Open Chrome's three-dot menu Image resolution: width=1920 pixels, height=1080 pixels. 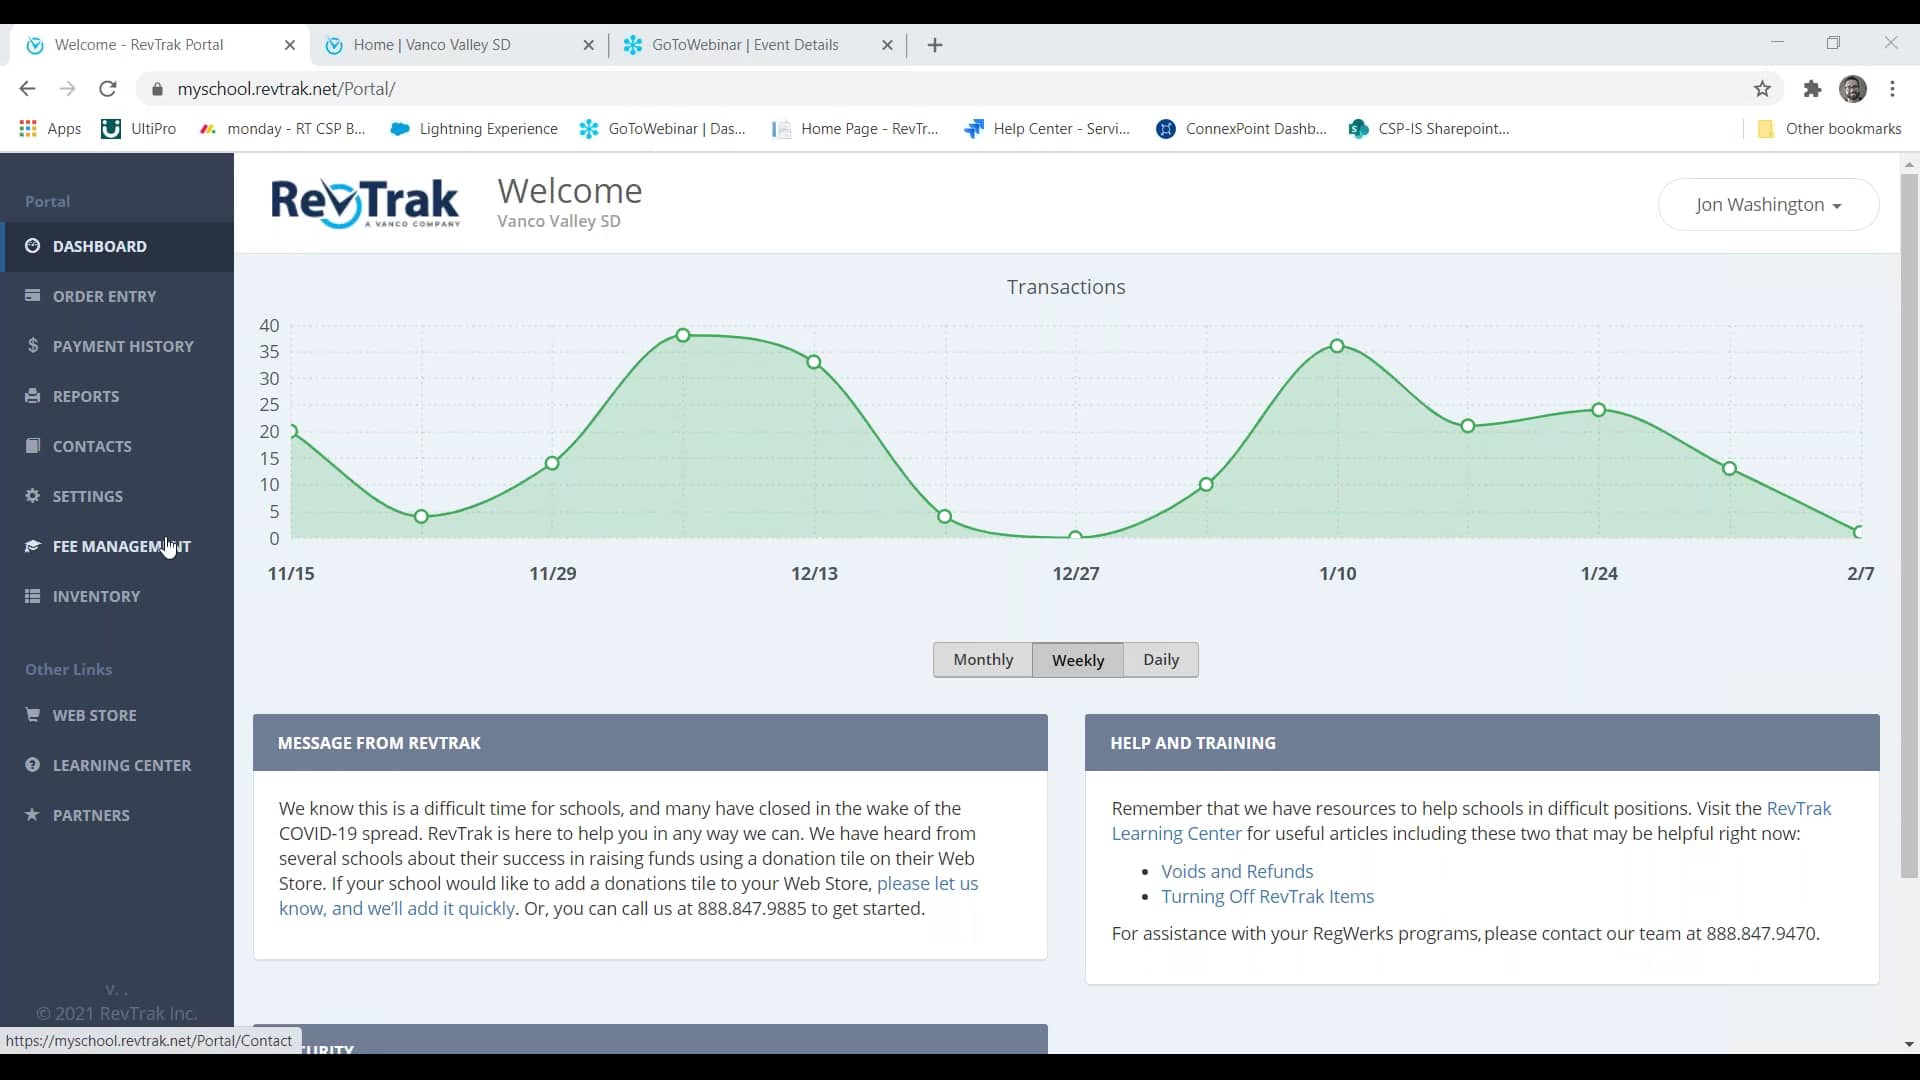[1895, 89]
